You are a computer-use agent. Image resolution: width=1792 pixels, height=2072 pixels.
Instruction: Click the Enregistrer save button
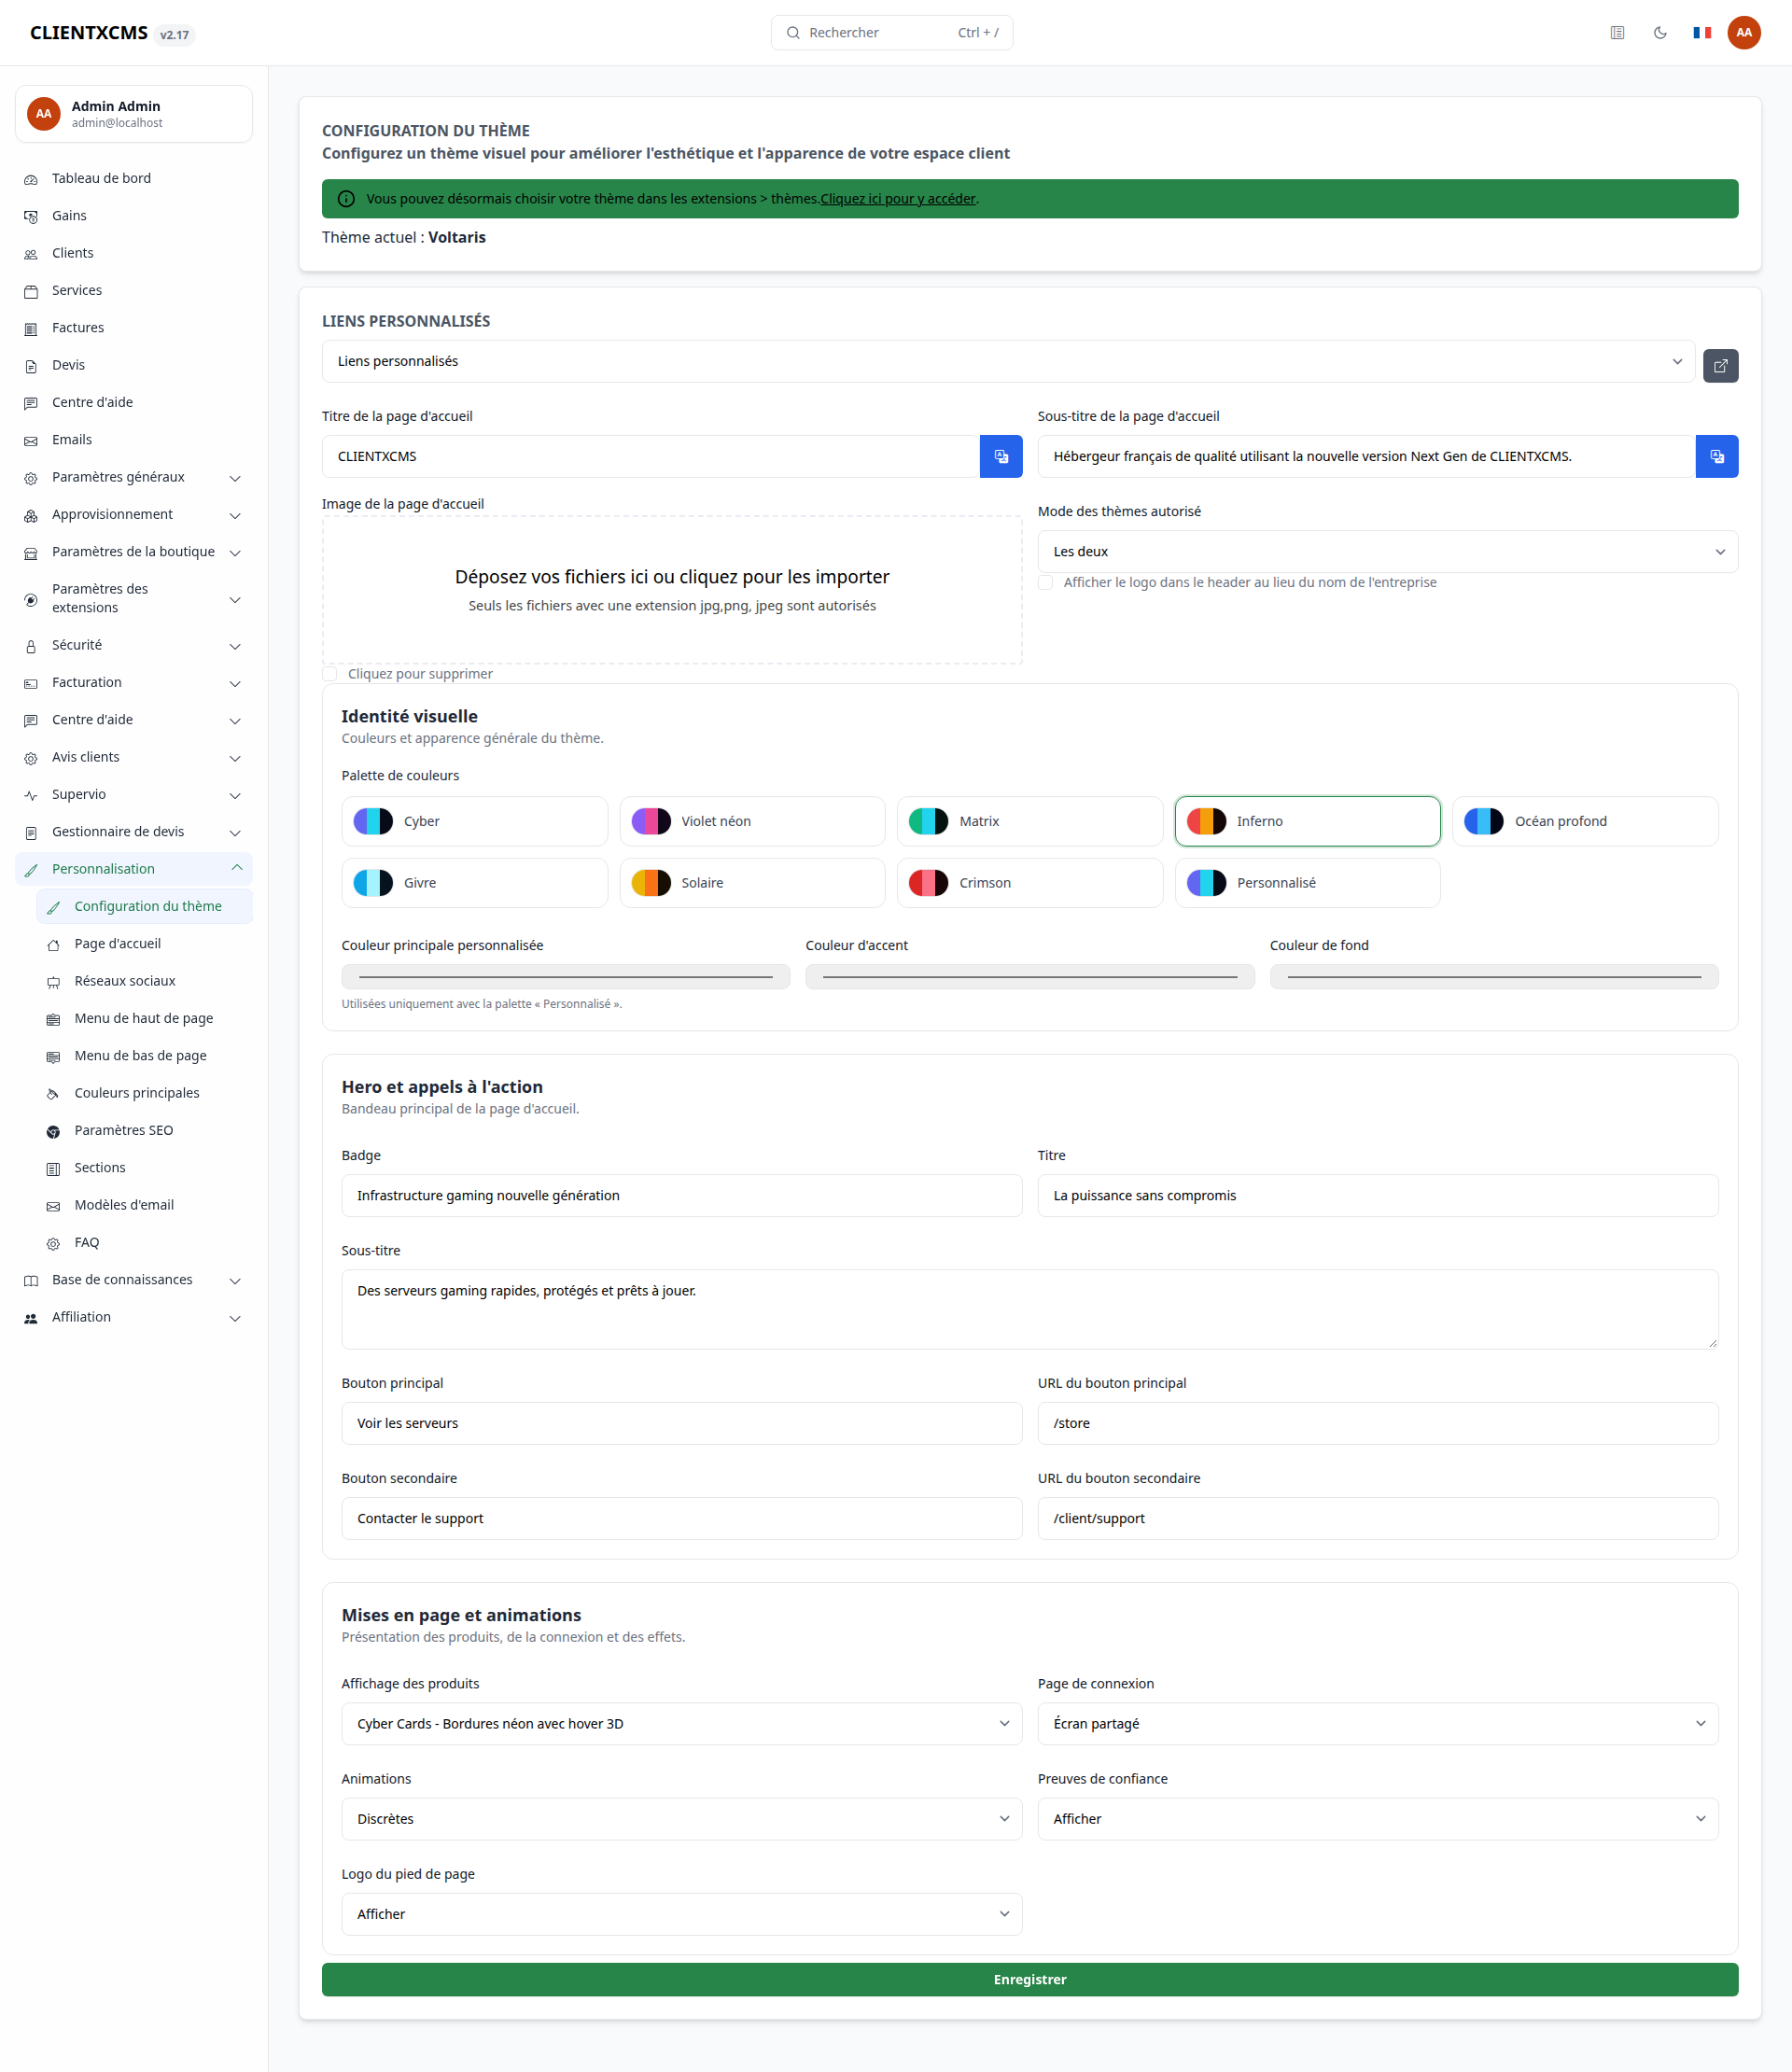point(1029,1979)
